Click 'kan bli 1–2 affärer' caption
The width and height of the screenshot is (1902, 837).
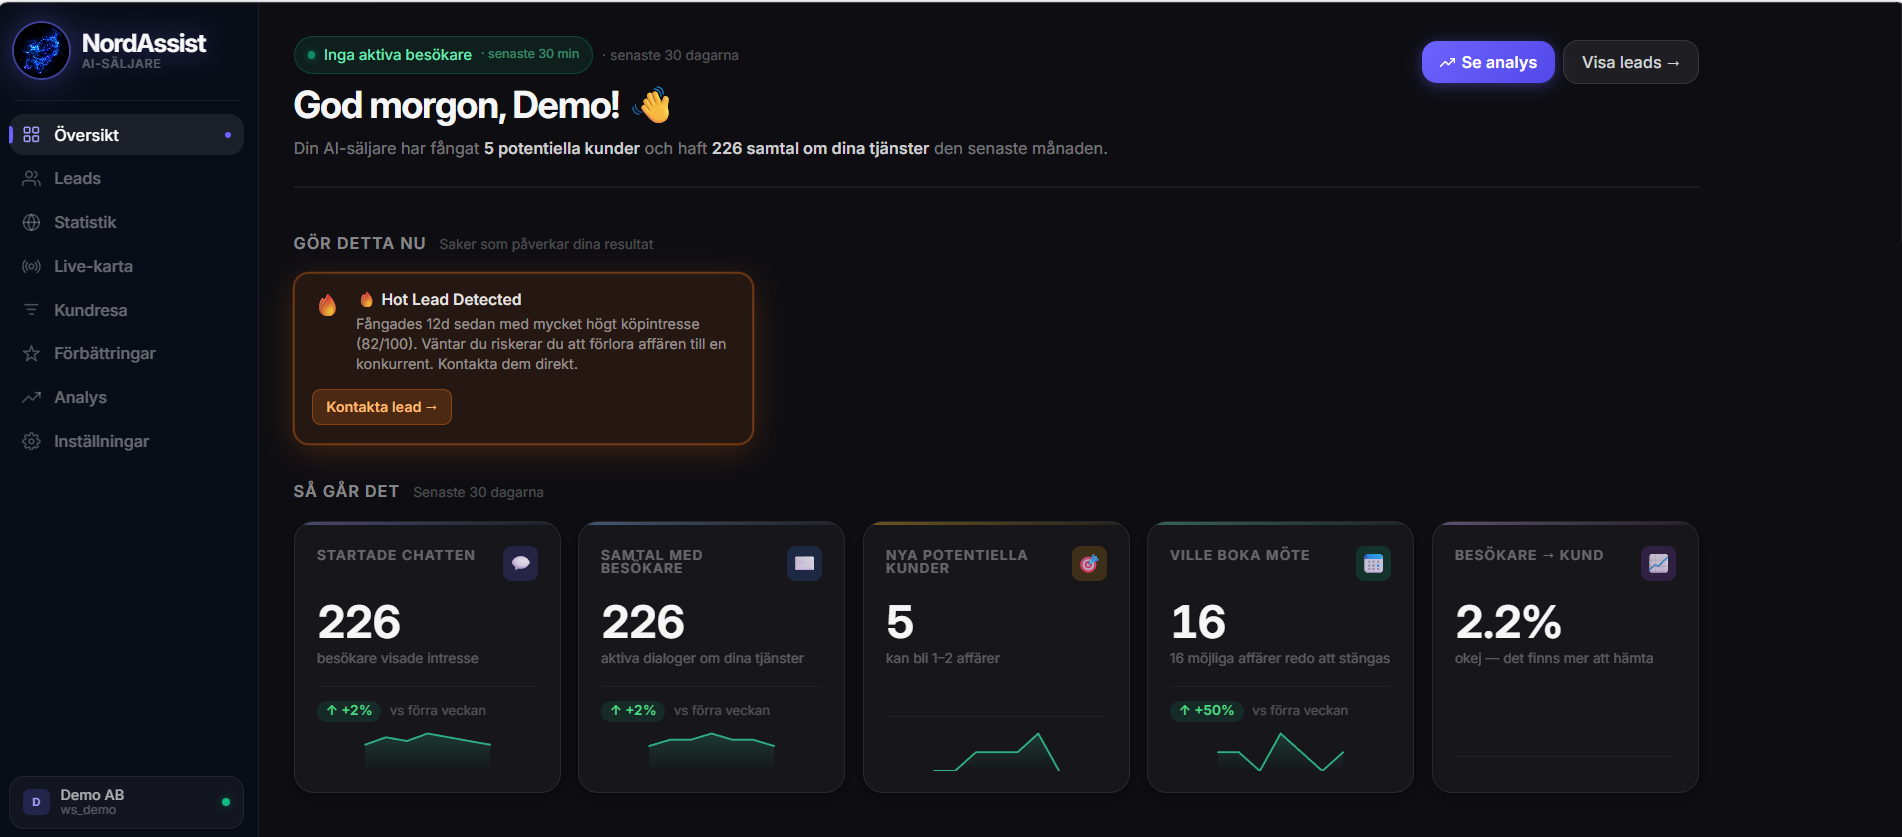click(x=943, y=658)
